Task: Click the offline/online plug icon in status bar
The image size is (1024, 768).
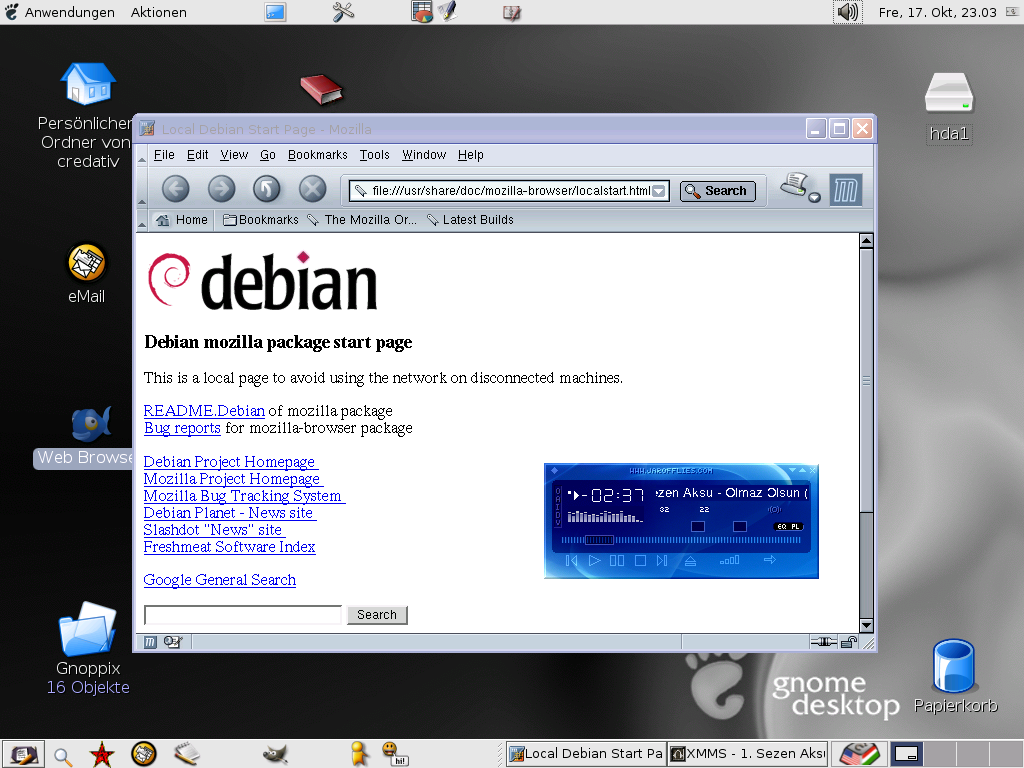Action: [x=824, y=642]
